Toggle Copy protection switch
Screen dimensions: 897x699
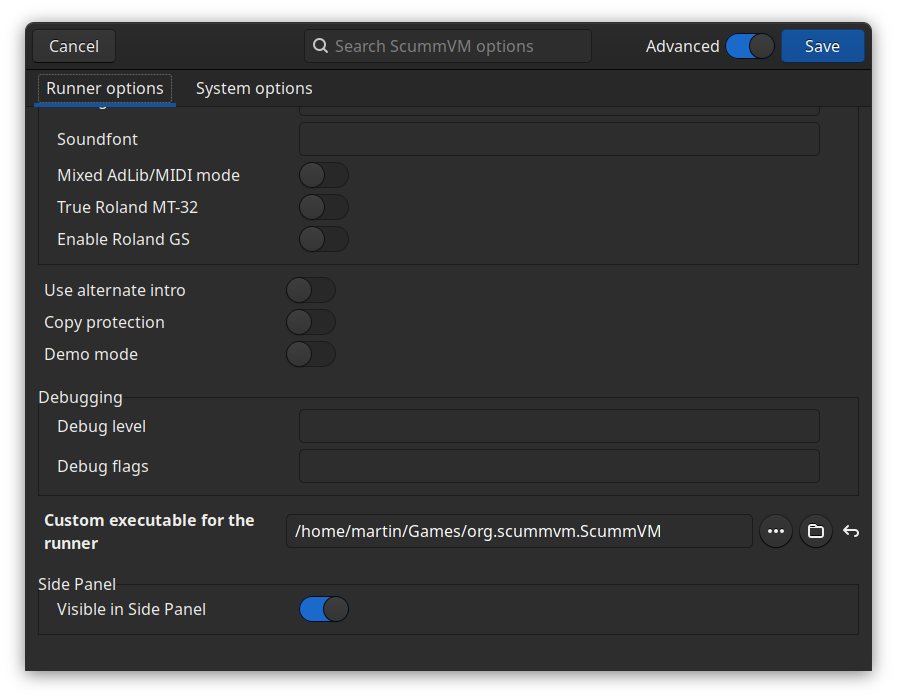pyautogui.click(x=311, y=322)
